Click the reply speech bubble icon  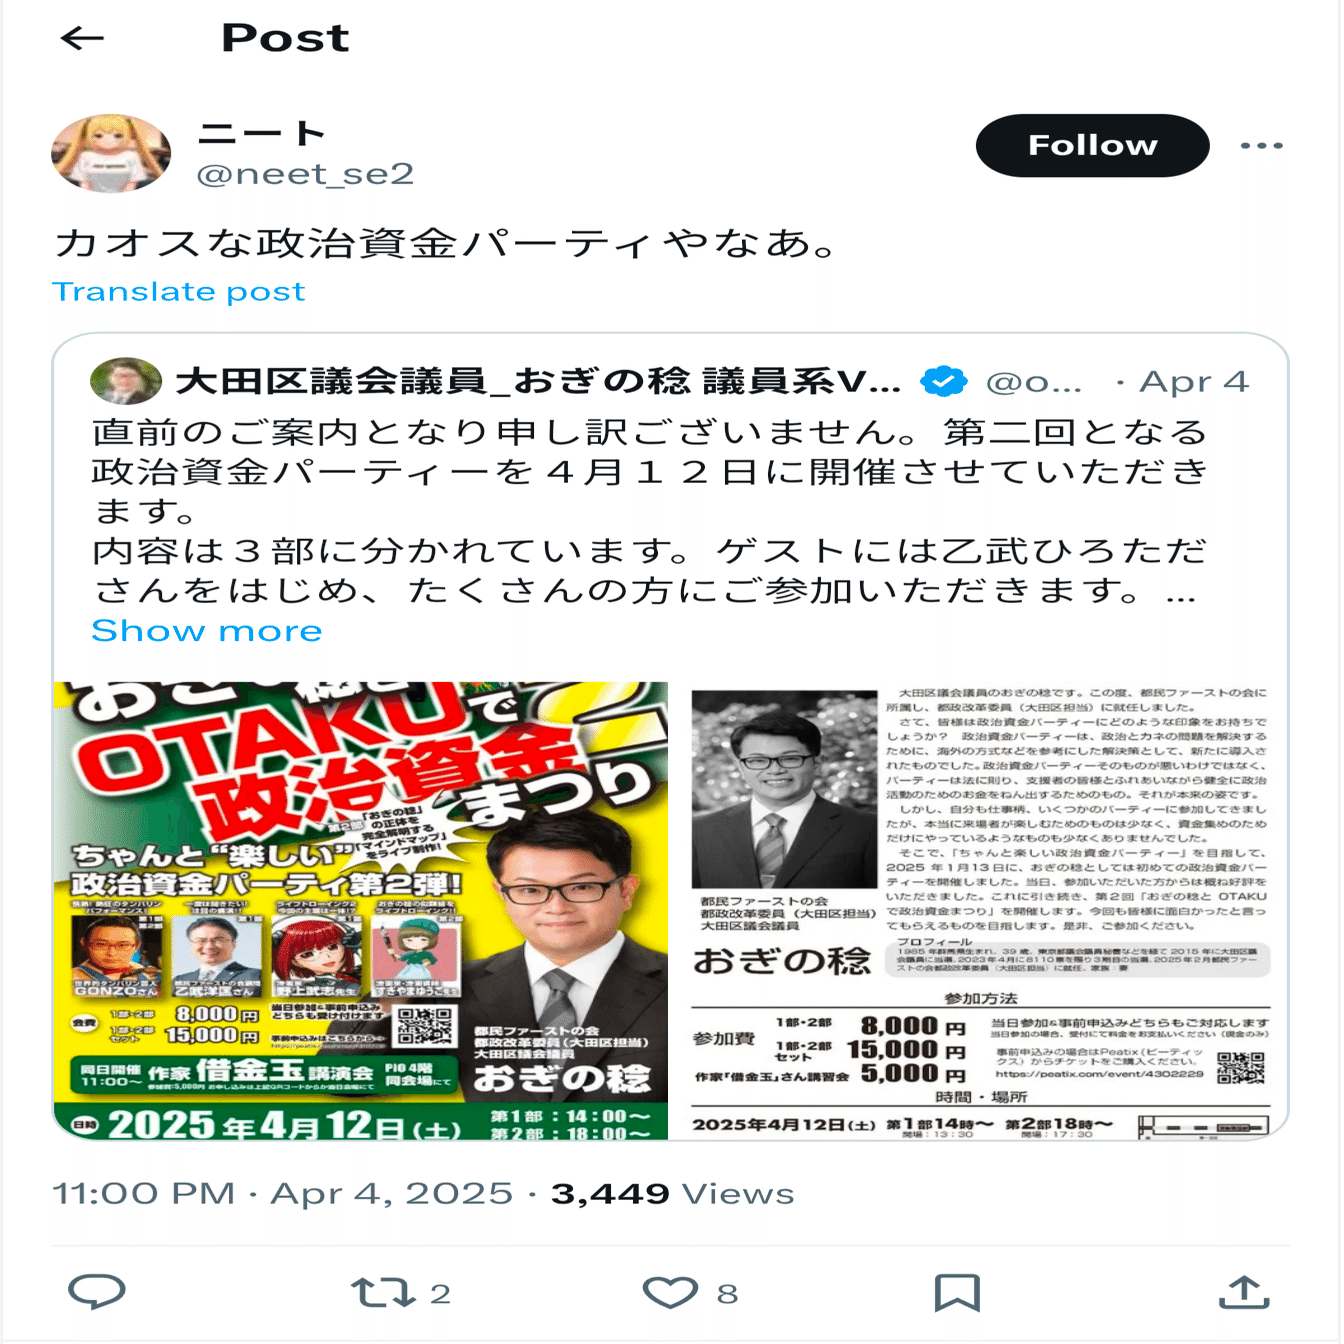(x=97, y=1292)
